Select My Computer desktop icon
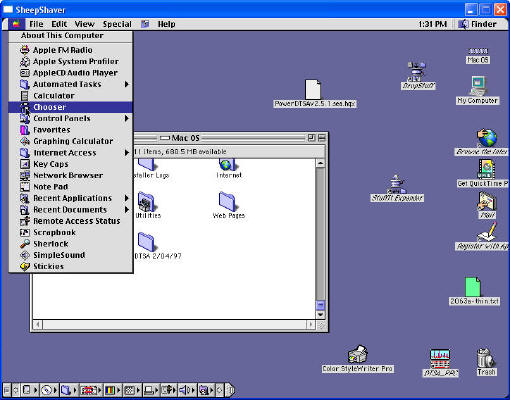 tap(478, 90)
